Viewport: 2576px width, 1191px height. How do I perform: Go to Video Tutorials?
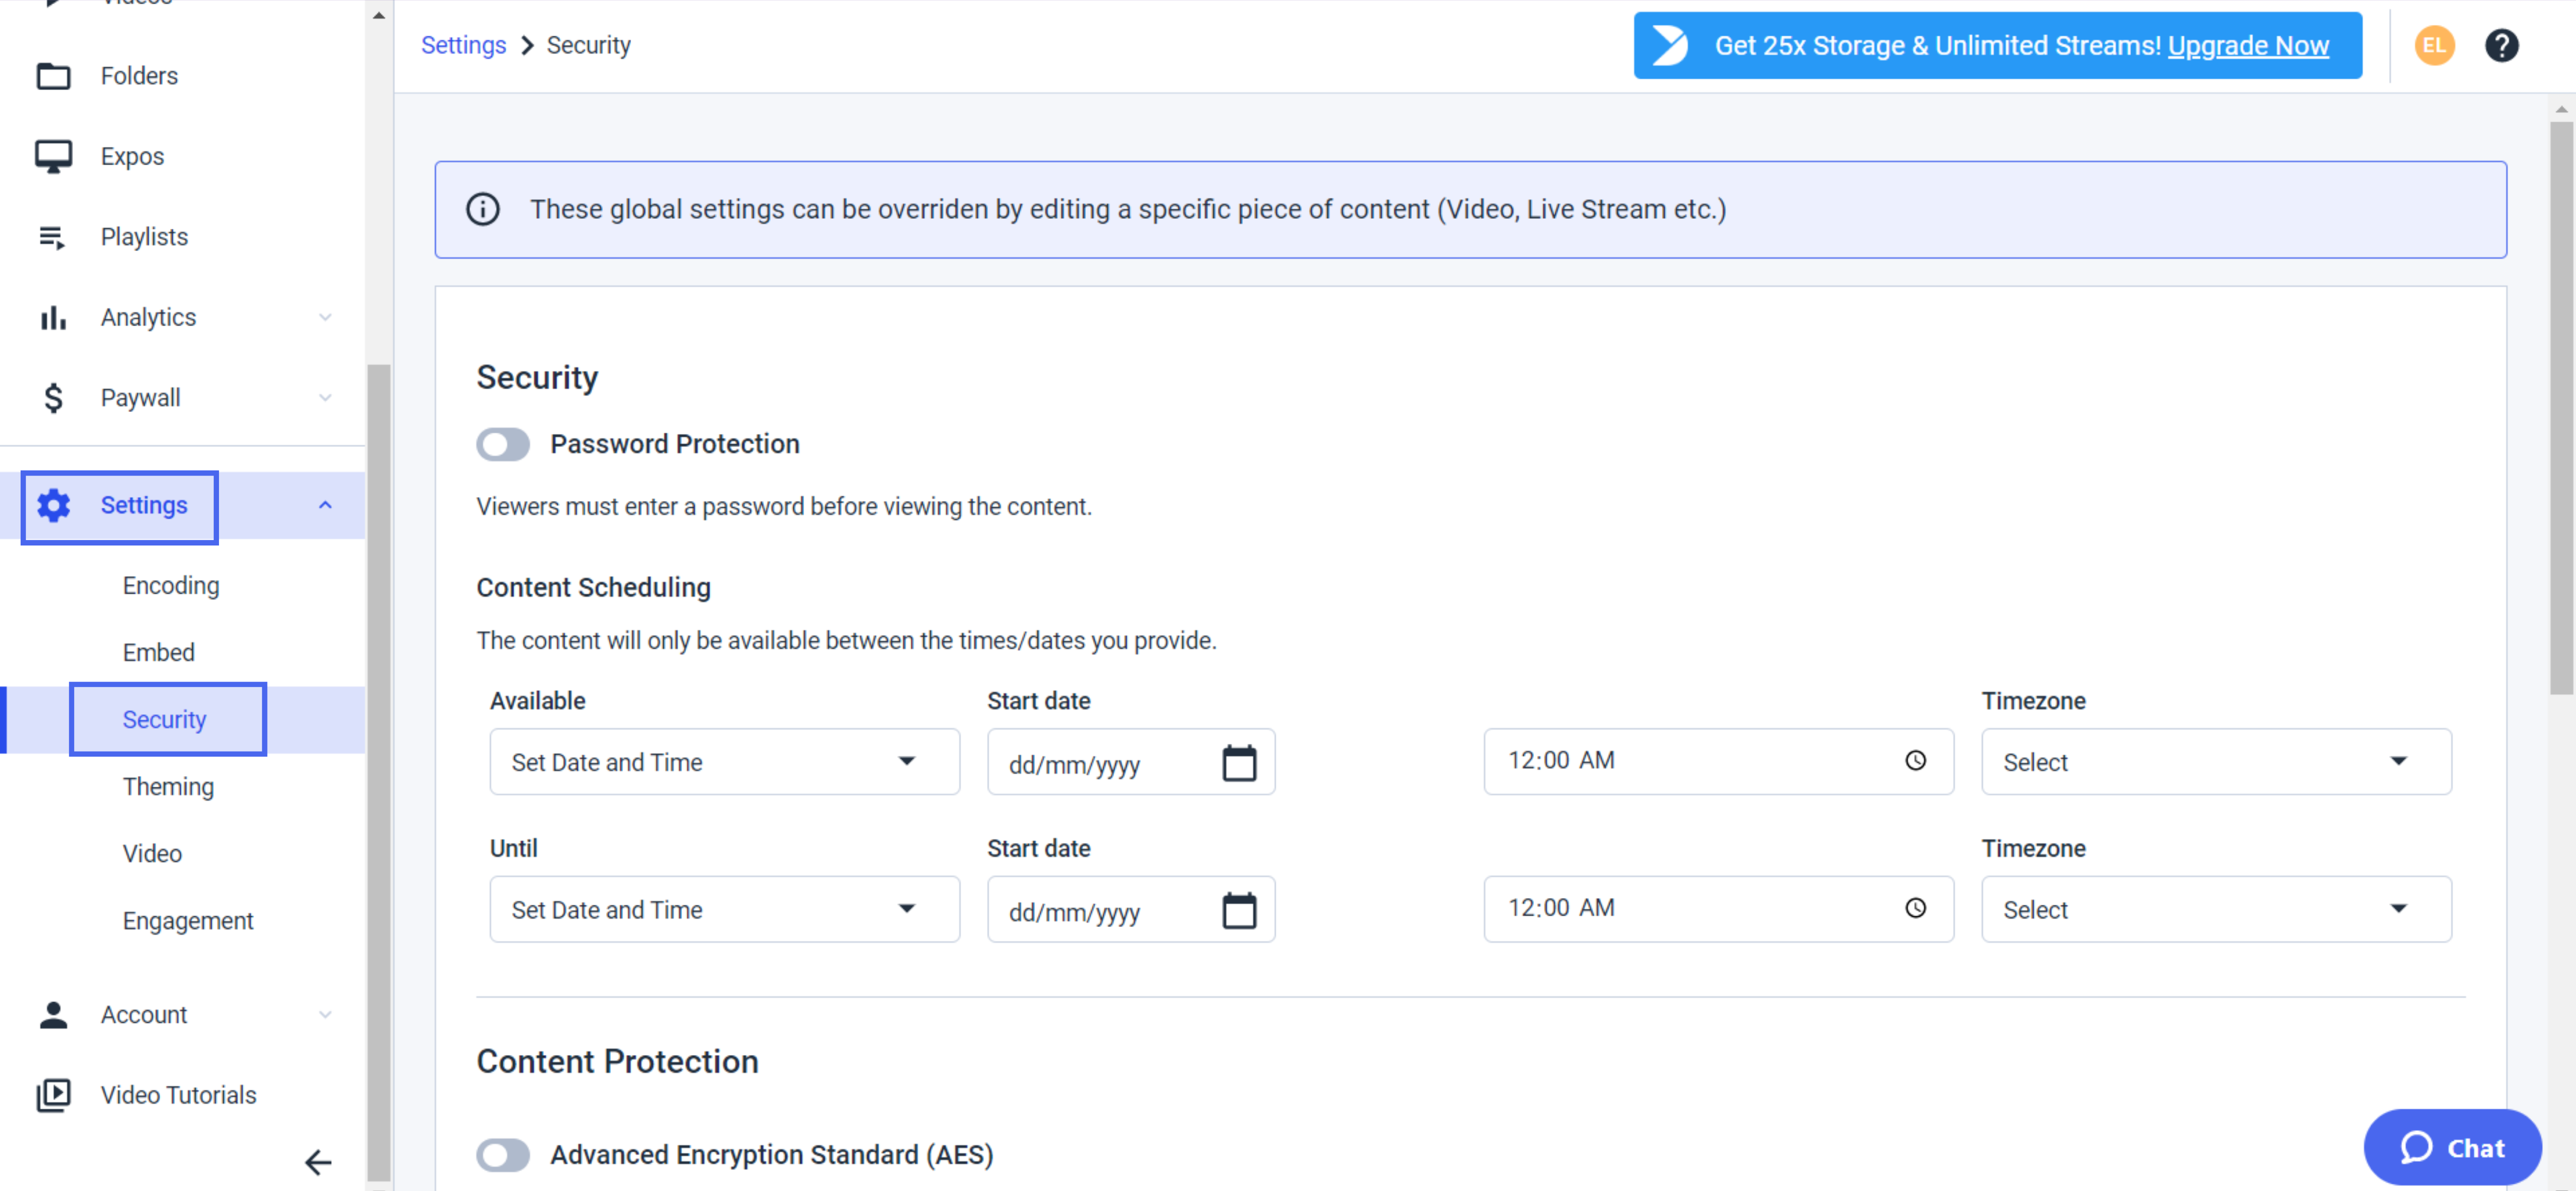click(178, 1095)
